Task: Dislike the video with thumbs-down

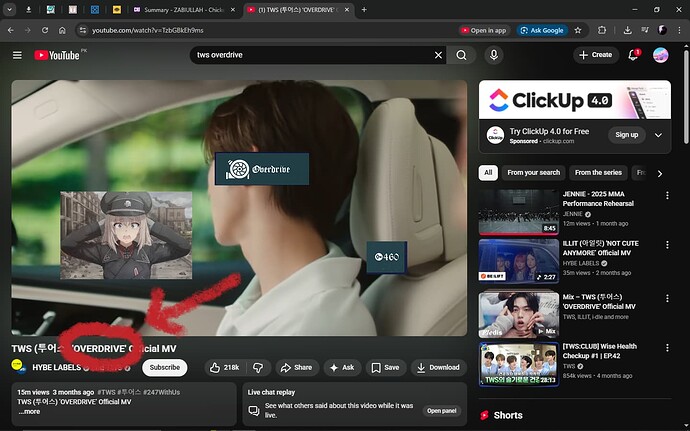Action: pyautogui.click(x=257, y=367)
